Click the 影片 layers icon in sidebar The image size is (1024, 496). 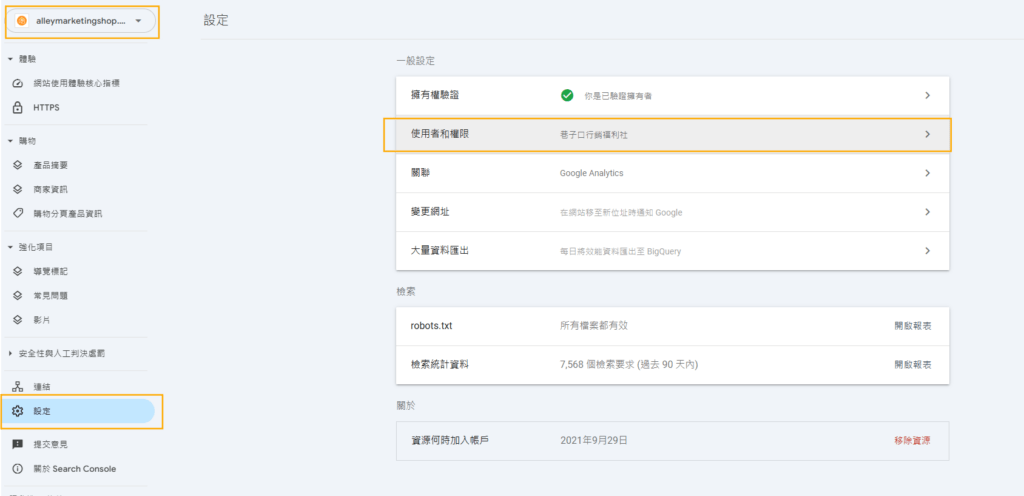point(18,319)
